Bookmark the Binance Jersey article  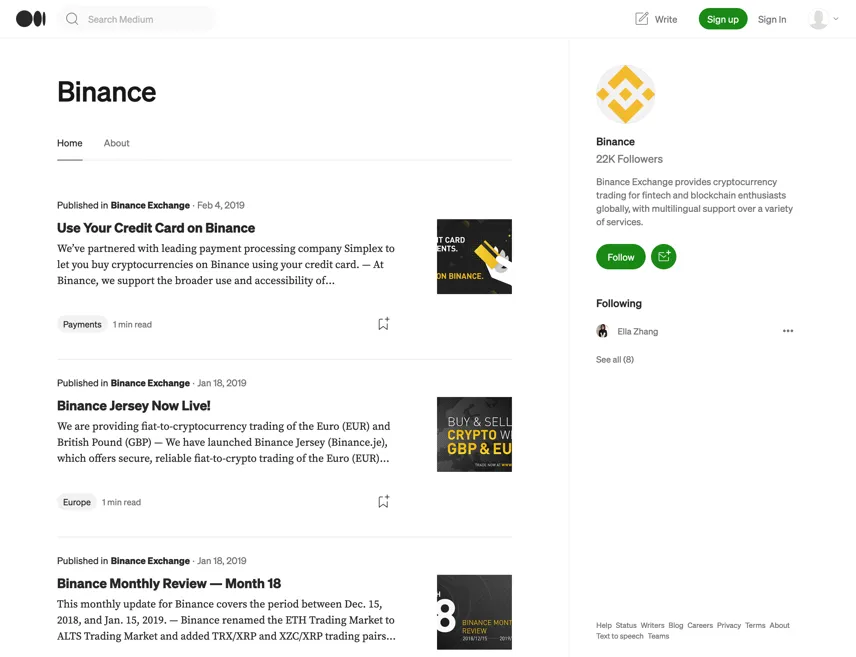pos(383,501)
